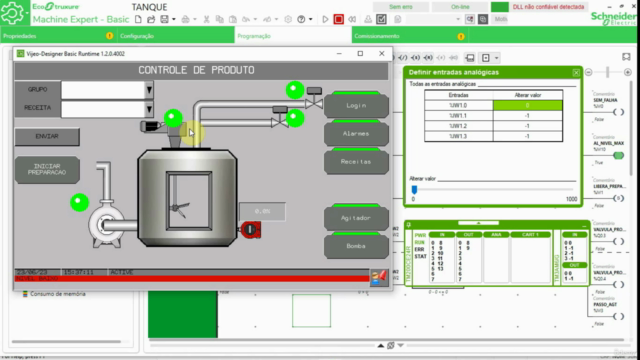Start the controller with the Play icon
The height and width of the screenshot is (360, 640).
point(325,19)
